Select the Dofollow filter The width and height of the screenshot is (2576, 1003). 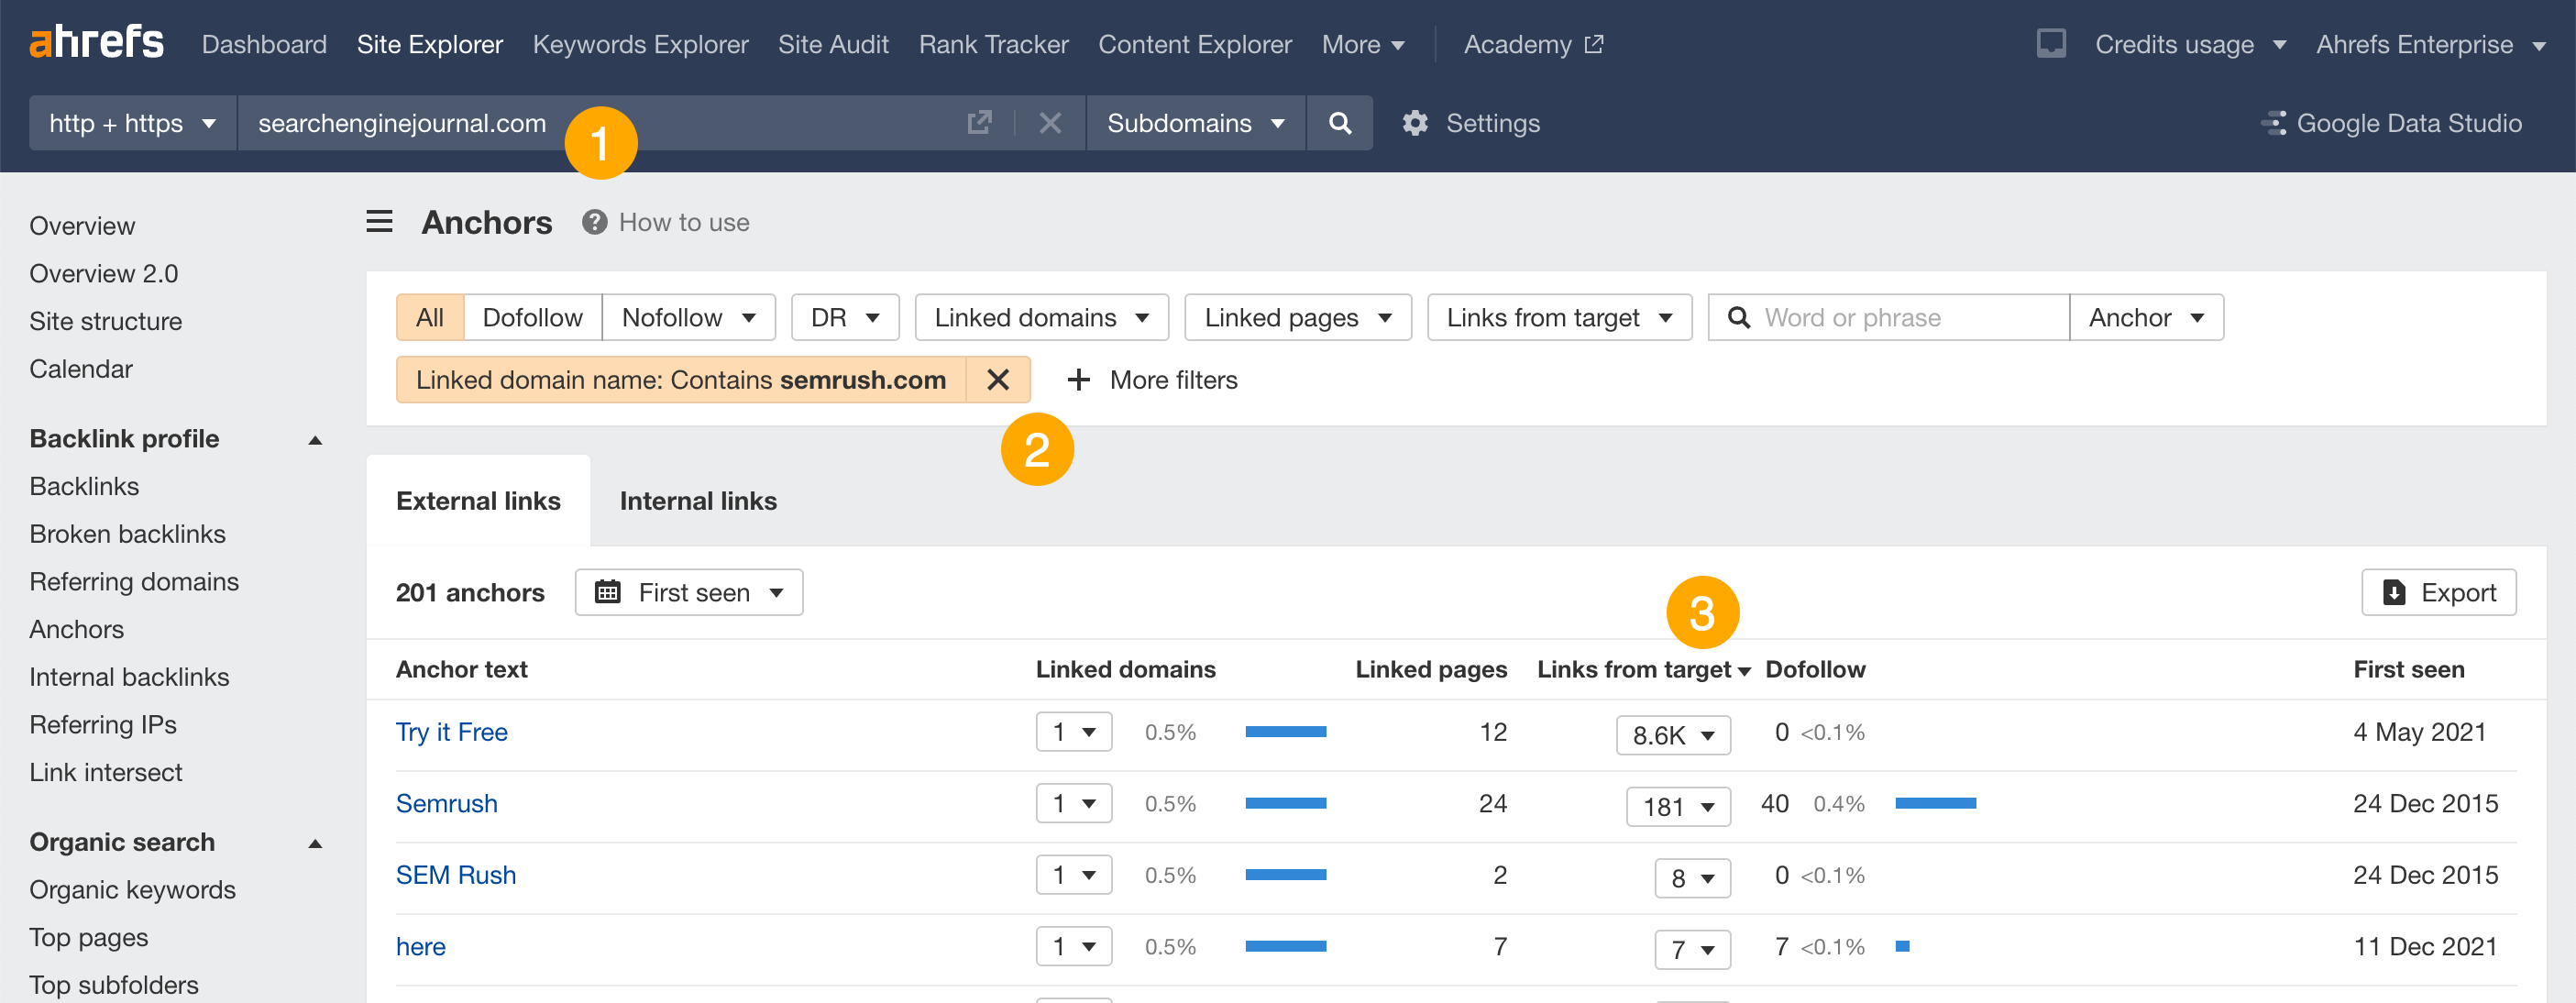(x=532, y=318)
